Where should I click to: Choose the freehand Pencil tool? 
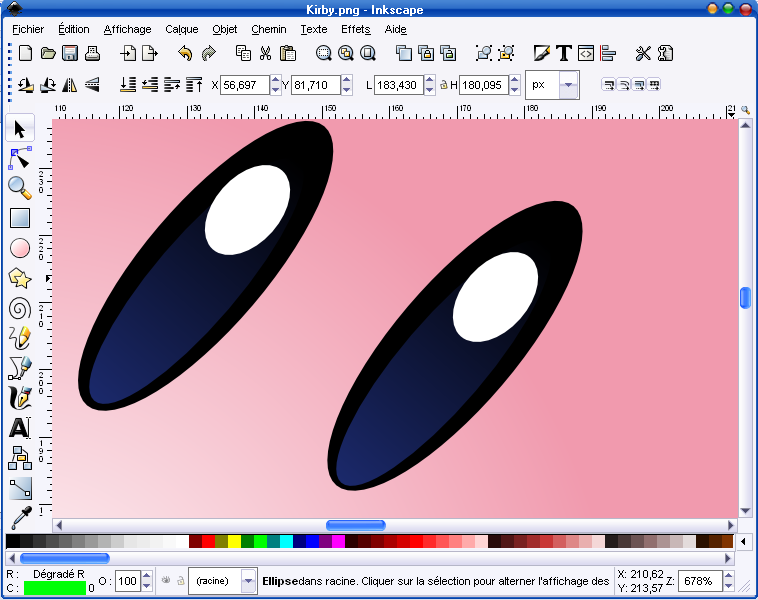pyautogui.click(x=20, y=338)
